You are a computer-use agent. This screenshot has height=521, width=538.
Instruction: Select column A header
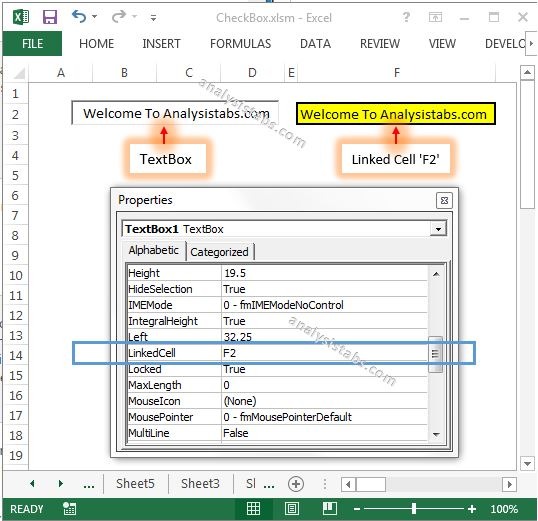pos(61,73)
